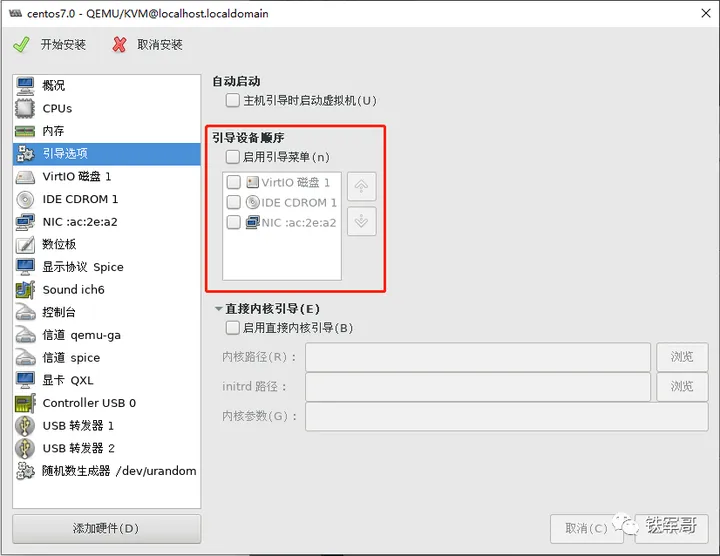Select Controller USB 0 text in hardware list
The image size is (720, 556).
pos(90,403)
